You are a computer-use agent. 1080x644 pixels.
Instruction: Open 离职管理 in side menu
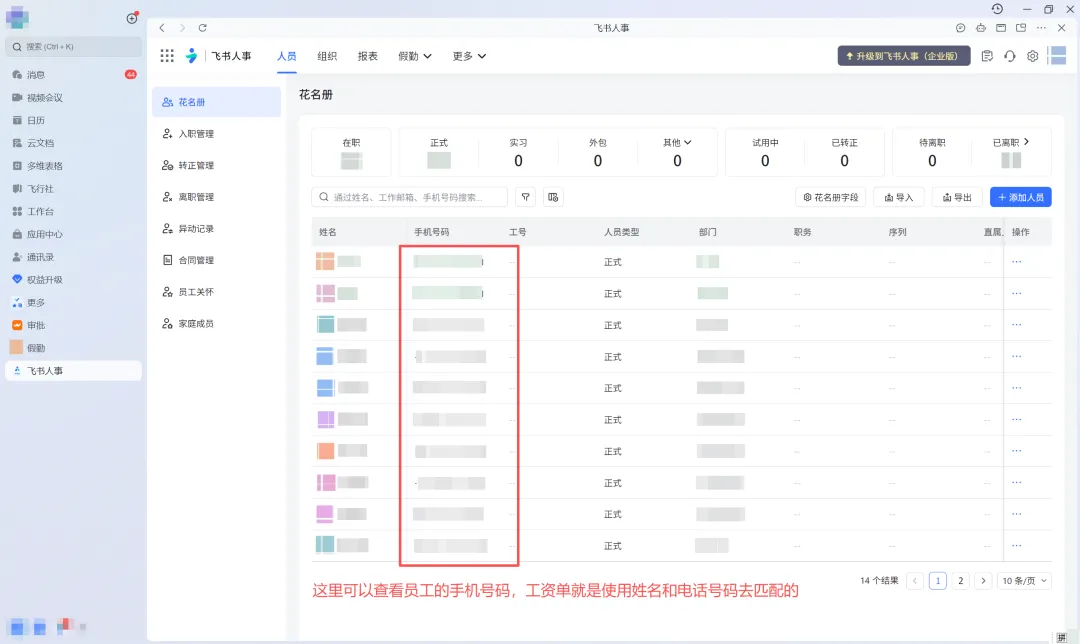(x=216, y=197)
